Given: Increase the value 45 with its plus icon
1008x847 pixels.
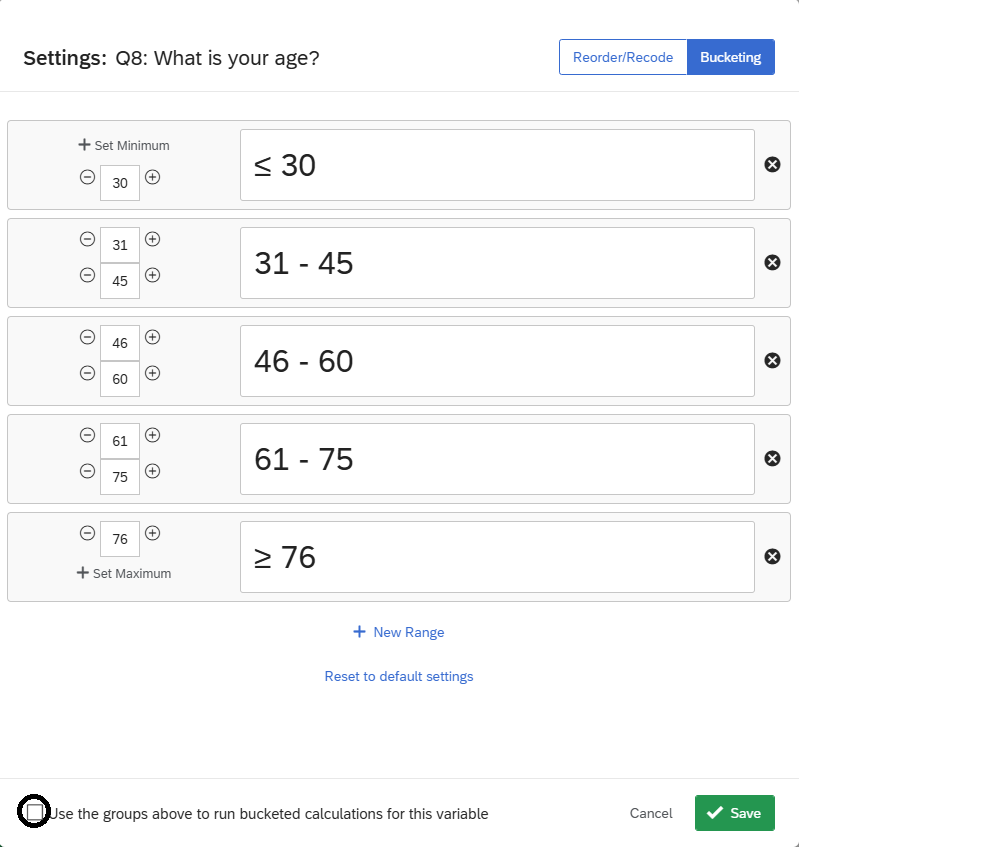Looking at the screenshot, I should 152,275.
